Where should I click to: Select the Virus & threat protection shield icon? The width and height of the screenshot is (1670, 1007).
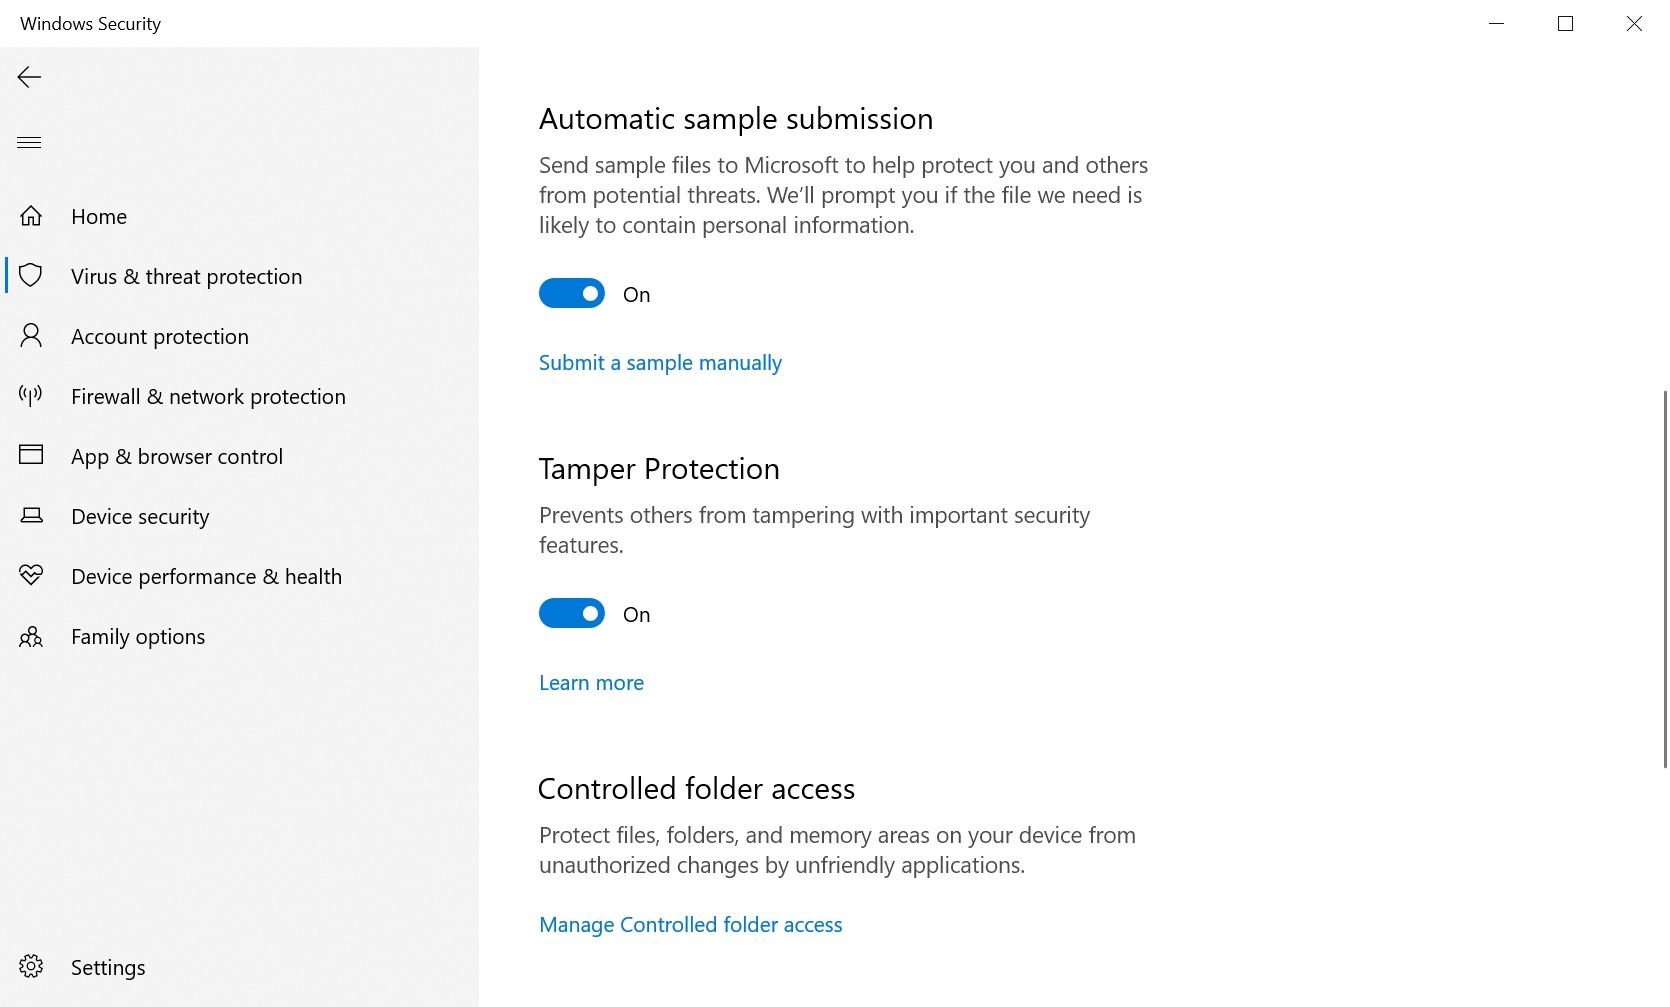pyautogui.click(x=31, y=276)
